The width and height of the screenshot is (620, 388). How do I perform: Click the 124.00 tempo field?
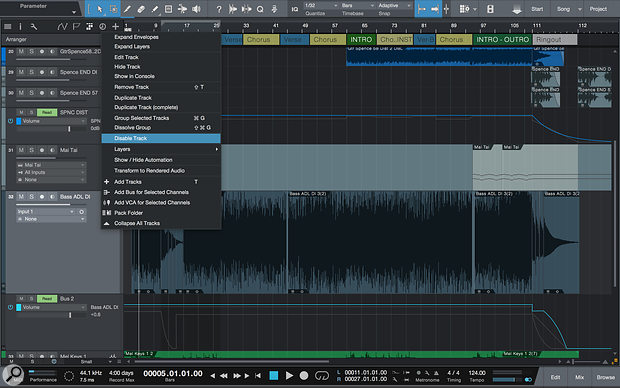tap(476, 373)
